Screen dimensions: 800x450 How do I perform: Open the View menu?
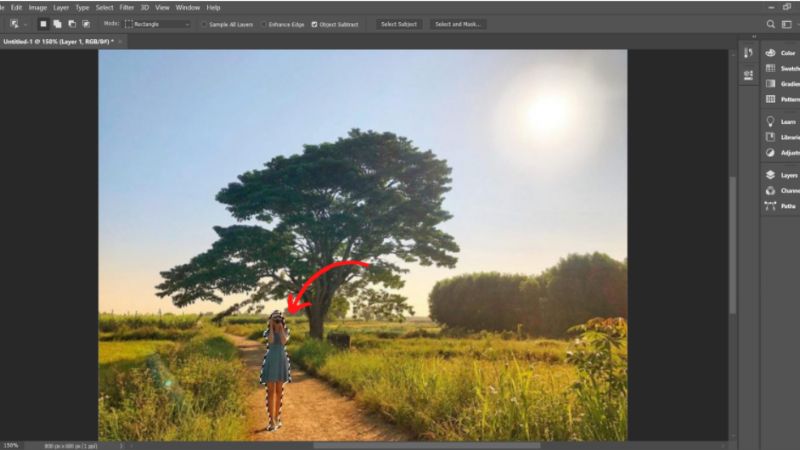162,8
